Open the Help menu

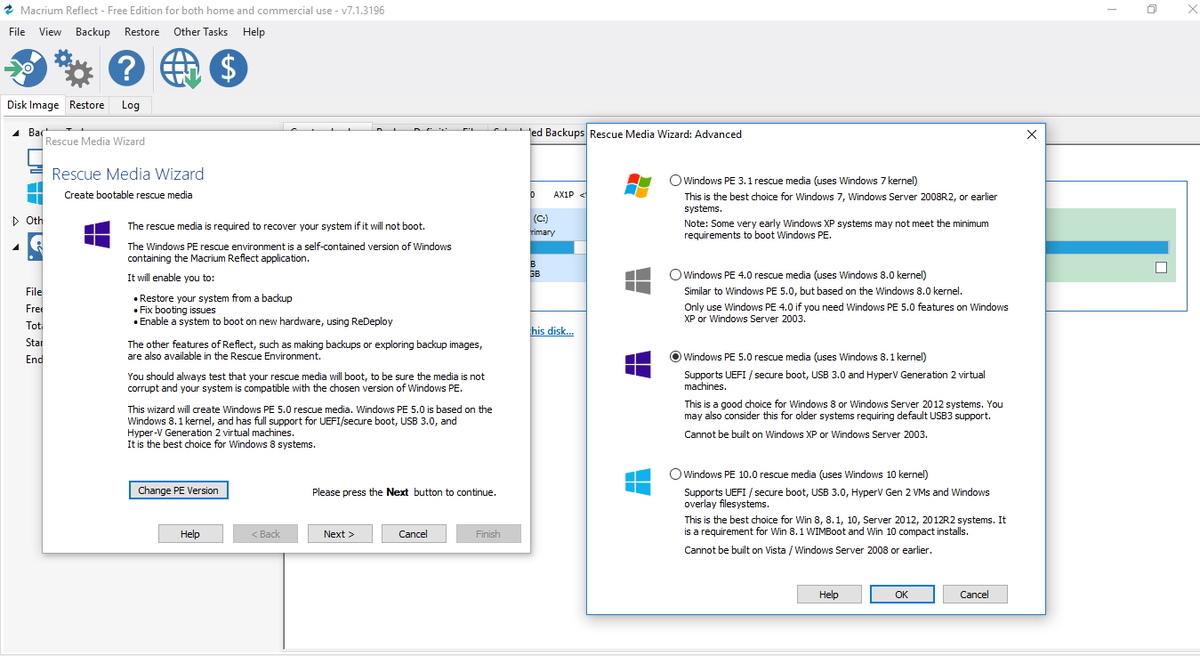click(x=254, y=32)
